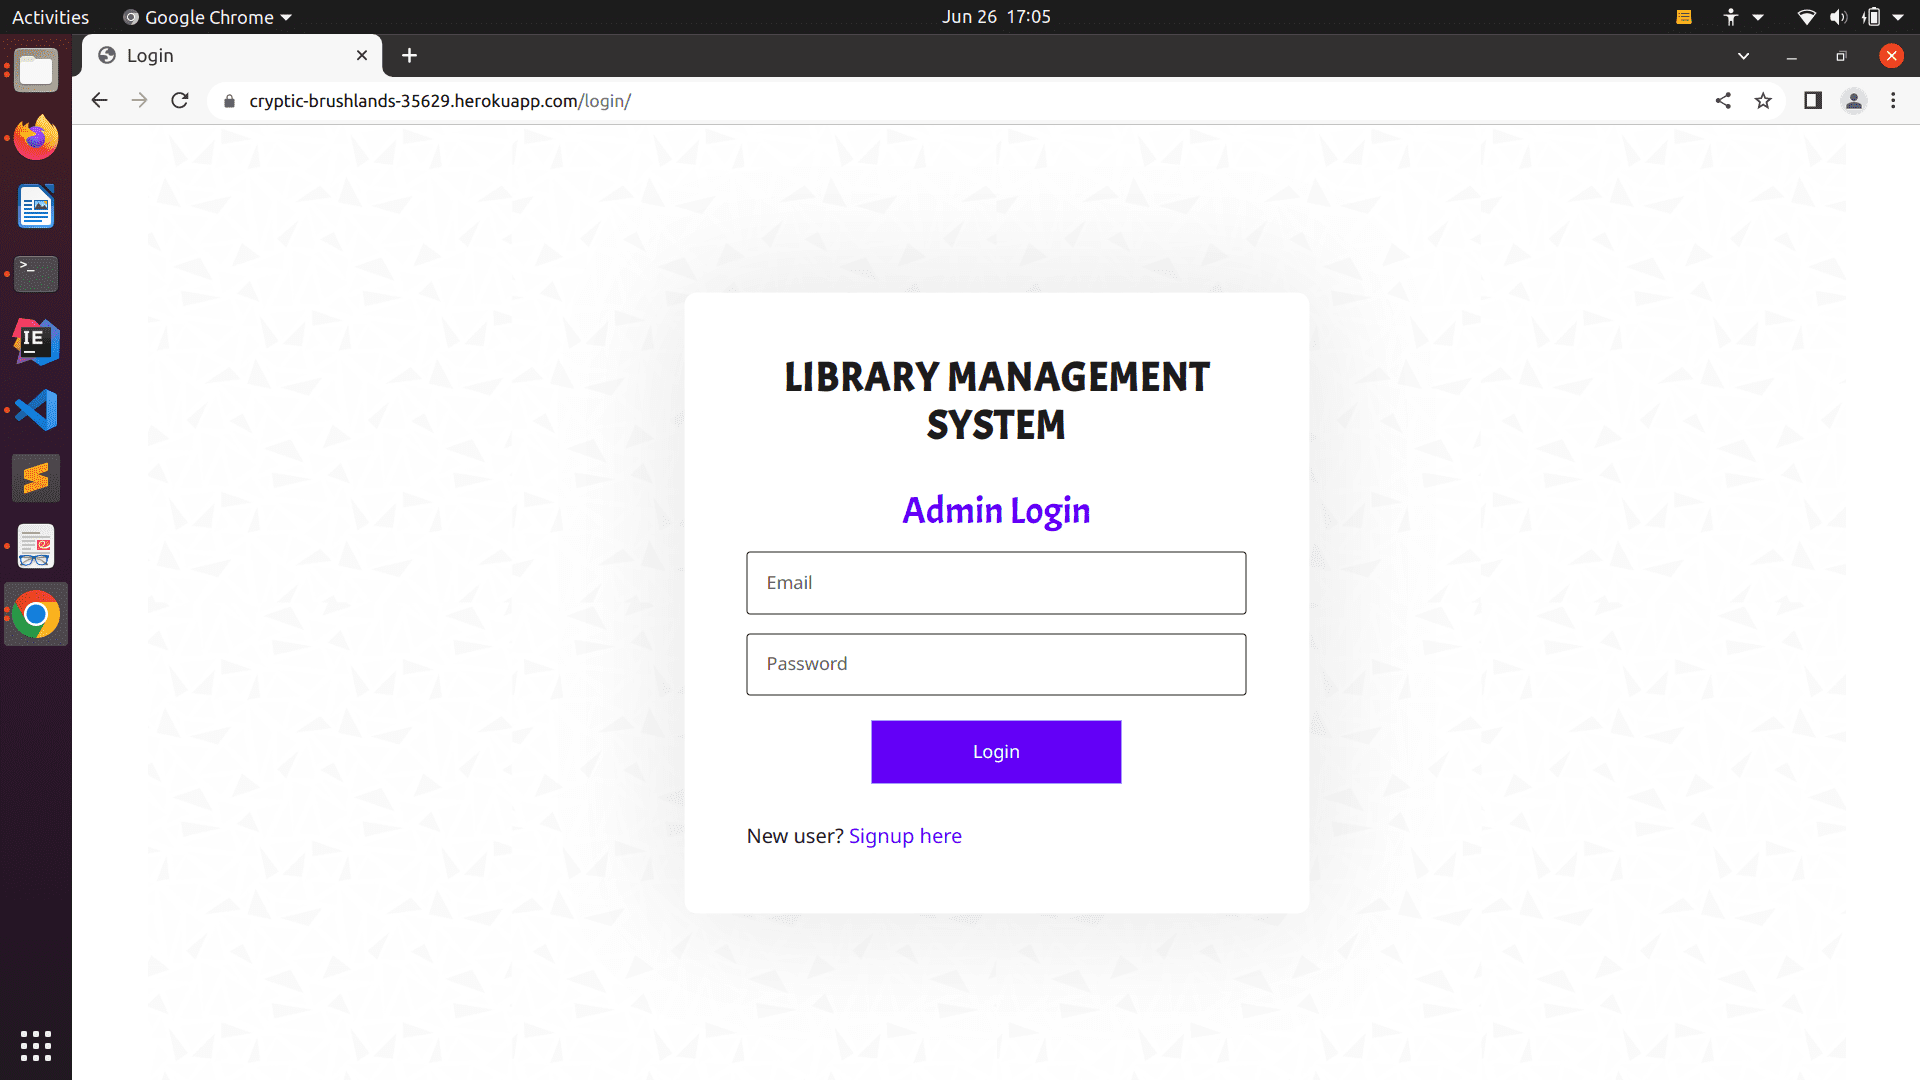1920x1080 pixels.
Task: View site info via padlock icon
Action: click(229, 101)
